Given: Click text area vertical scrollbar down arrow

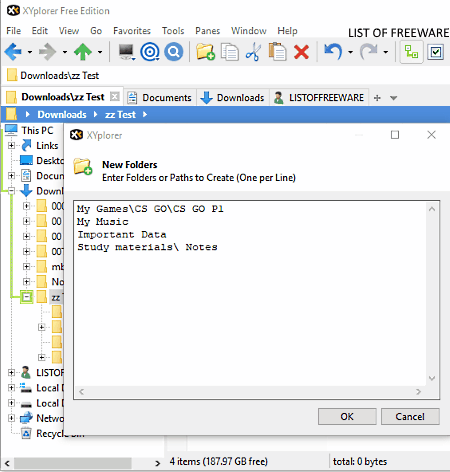Looking at the screenshot, I should [x=432, y=378].
